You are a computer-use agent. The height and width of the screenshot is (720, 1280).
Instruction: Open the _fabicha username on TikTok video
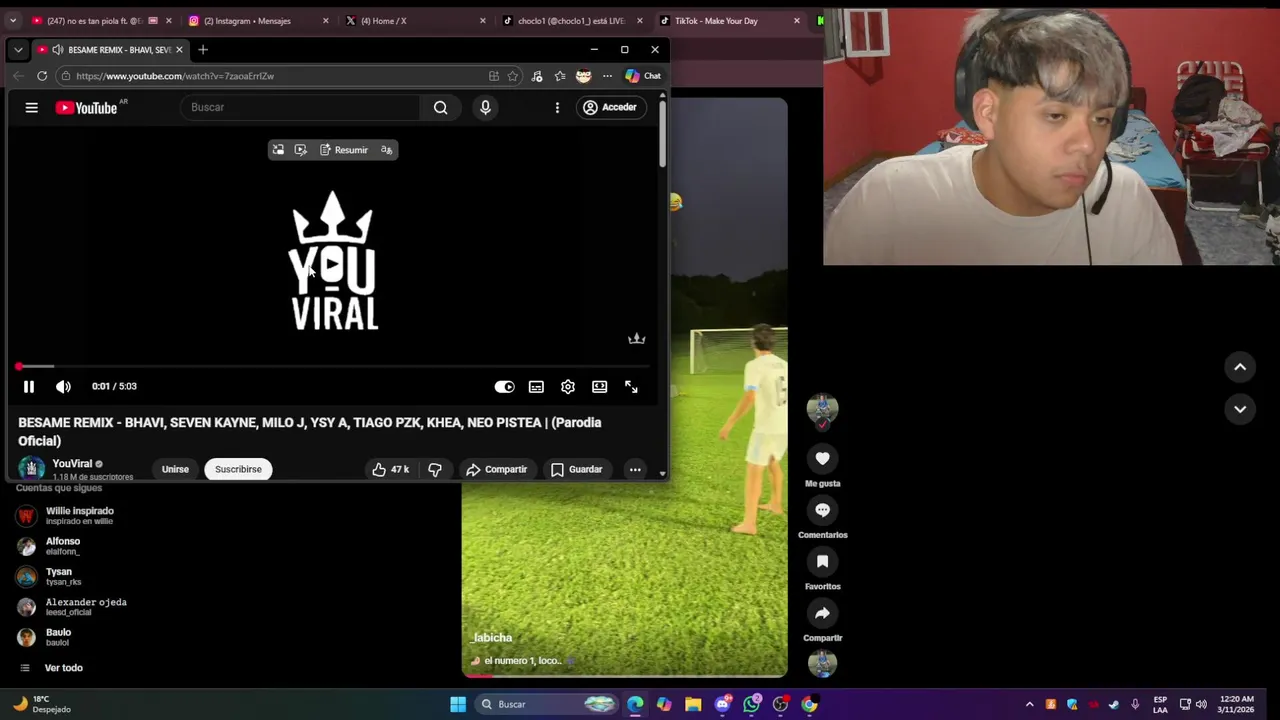point(491,637)
